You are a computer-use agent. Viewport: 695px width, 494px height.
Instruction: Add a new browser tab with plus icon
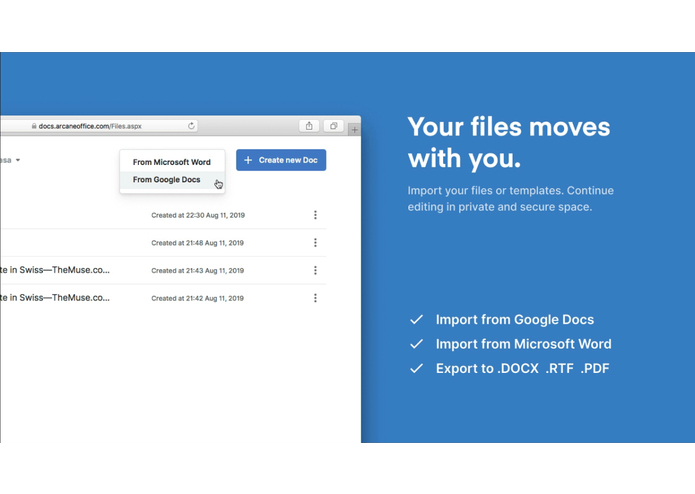coord(355,129)
